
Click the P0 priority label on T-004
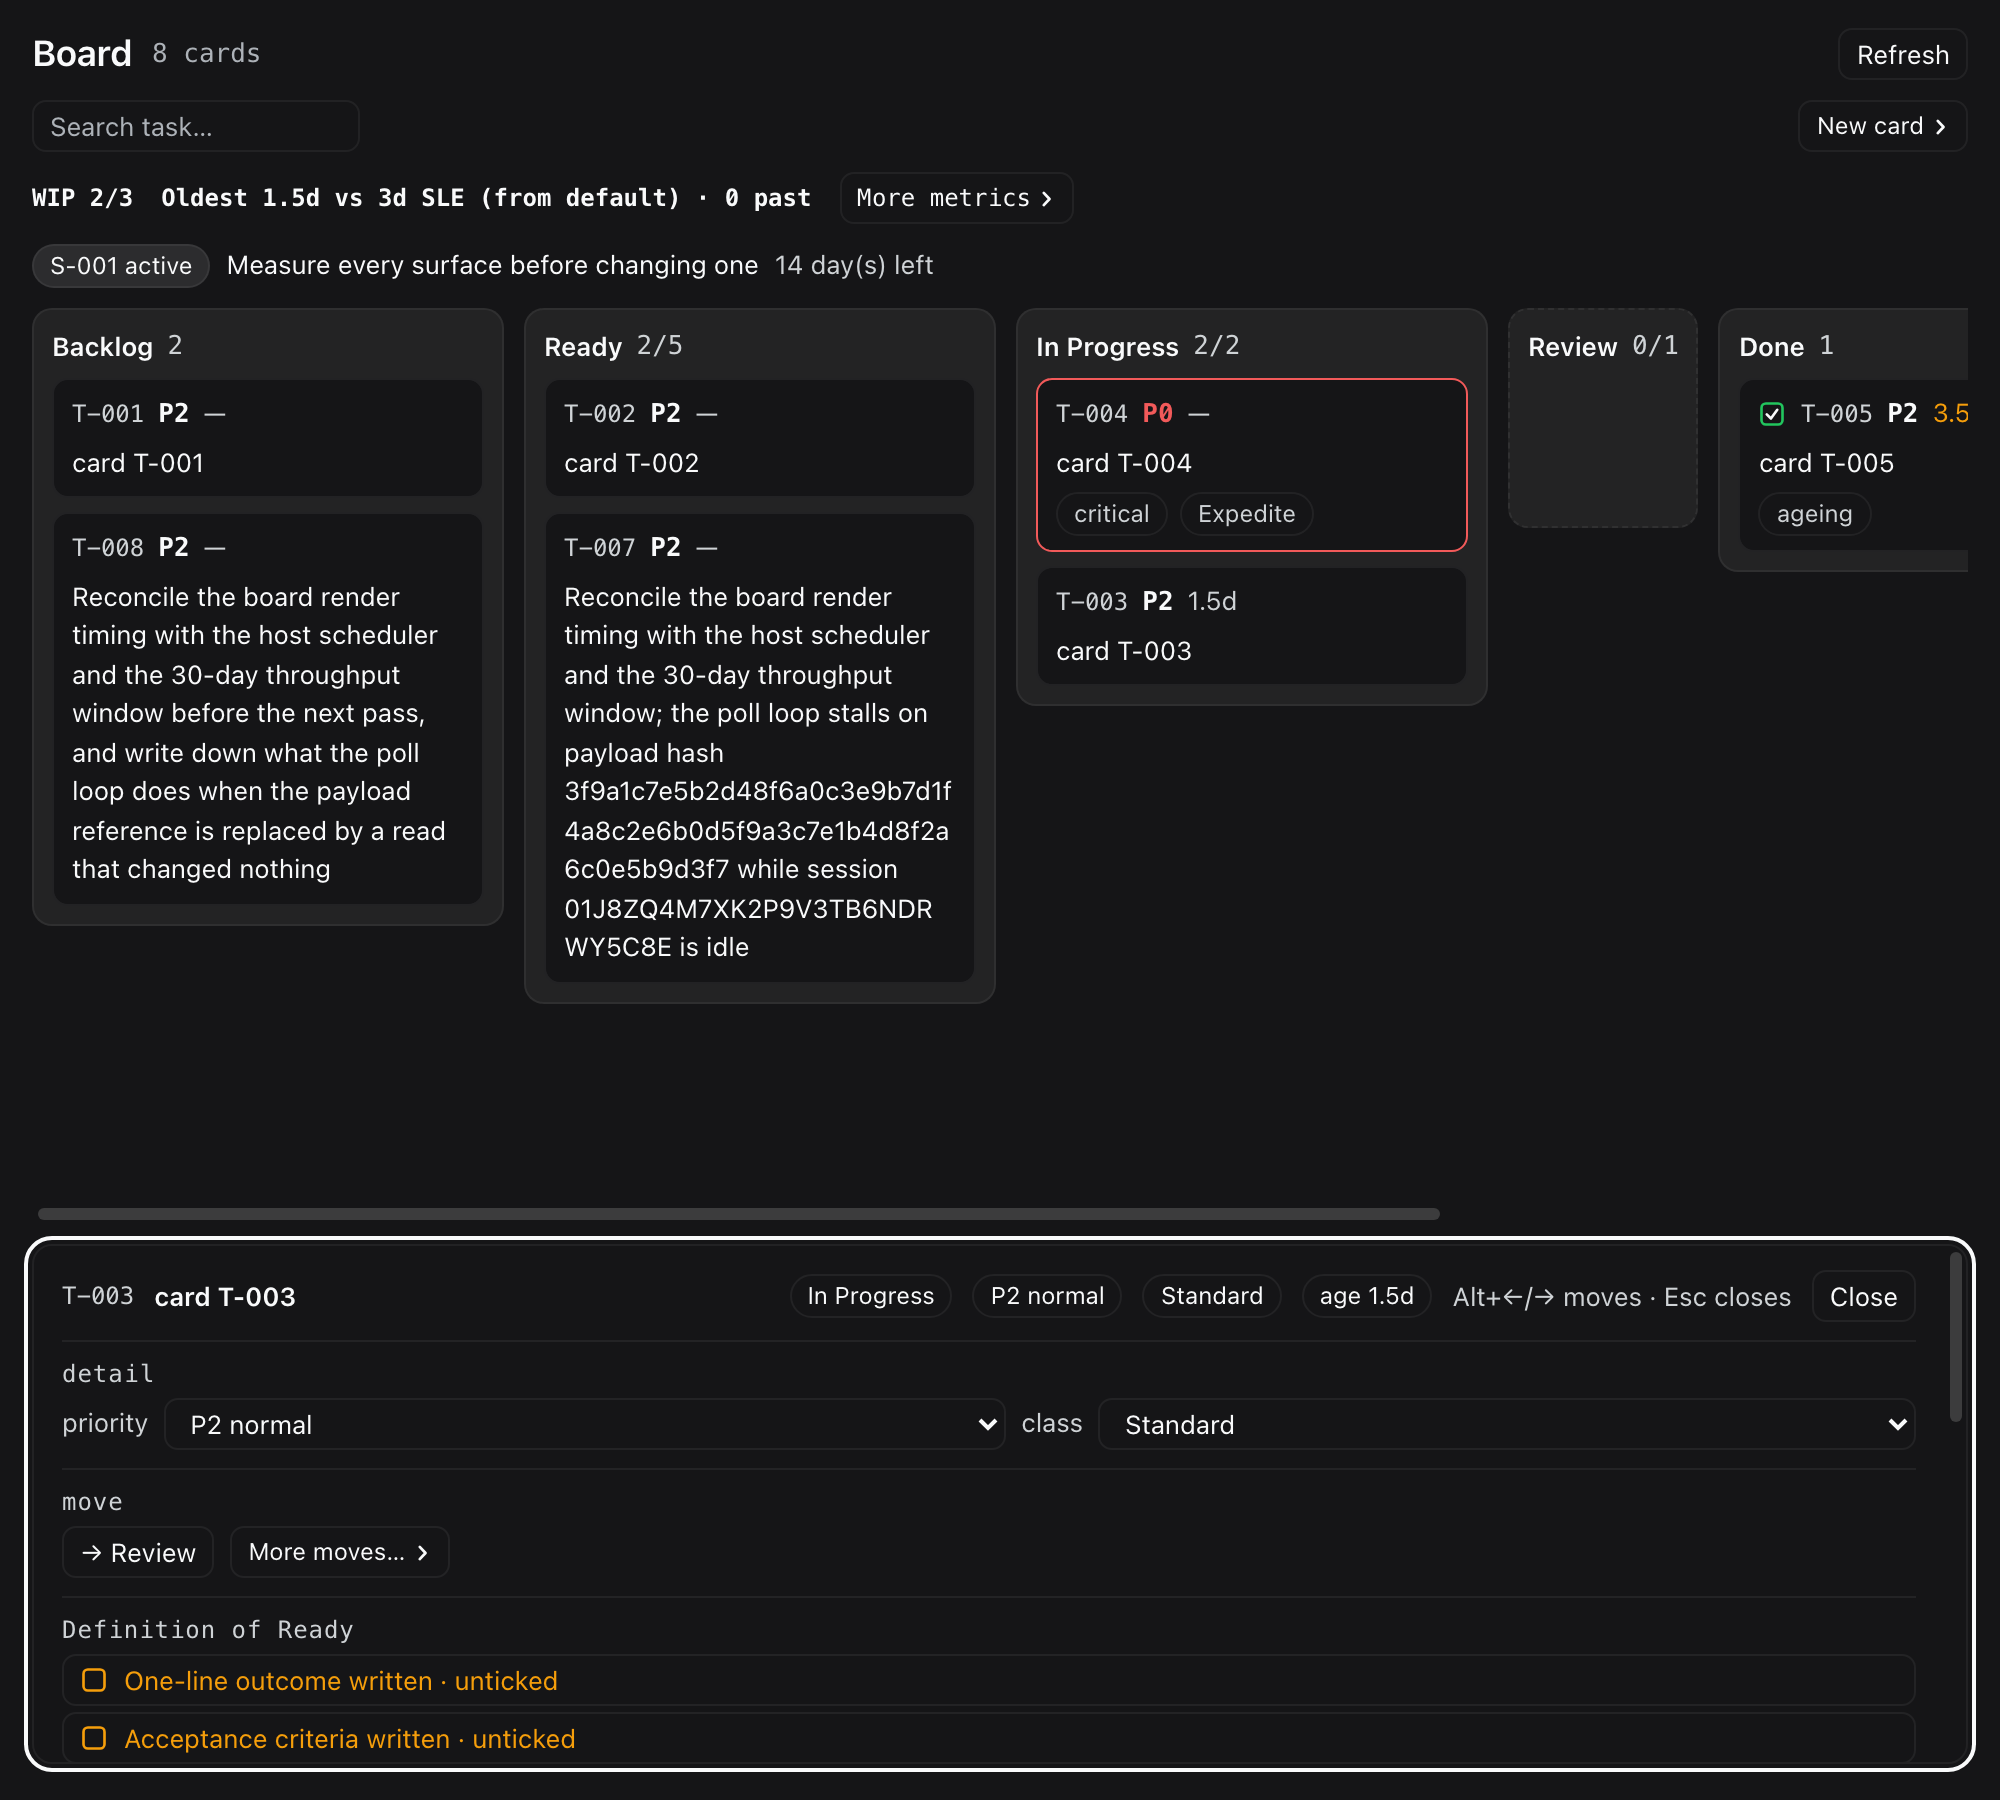pos(1157,413)
